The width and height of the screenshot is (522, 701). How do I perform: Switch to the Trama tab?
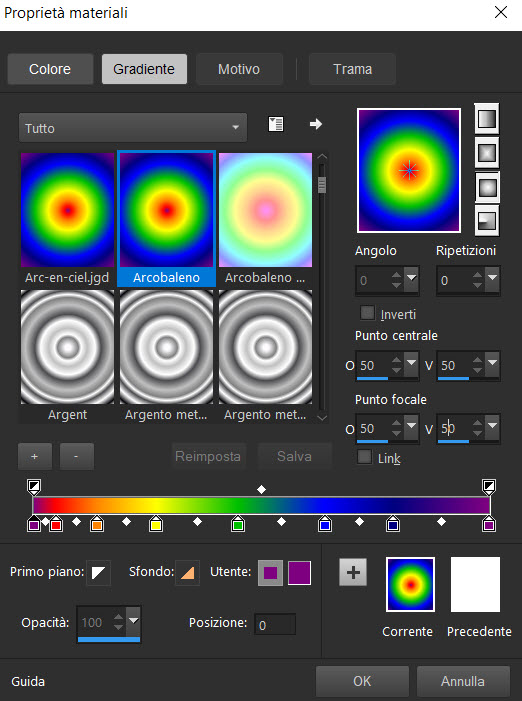click(352, 69)
